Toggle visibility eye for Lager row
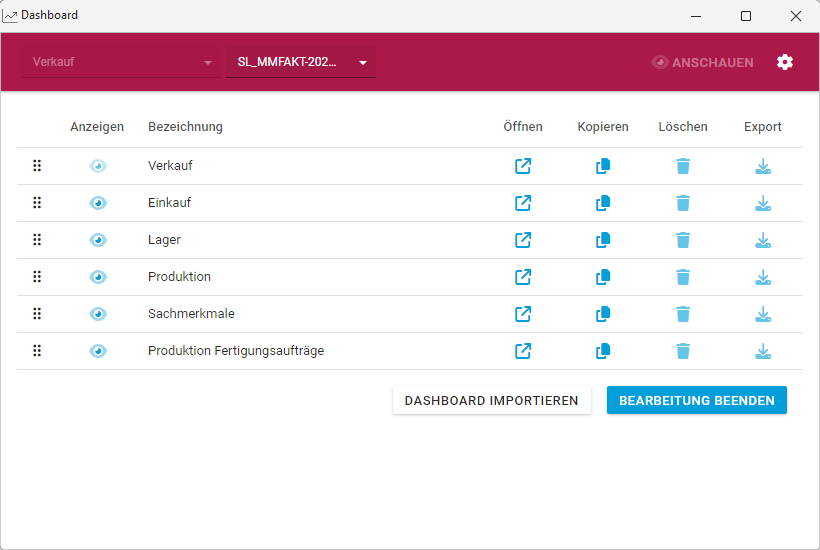 (x=98, y=240)
